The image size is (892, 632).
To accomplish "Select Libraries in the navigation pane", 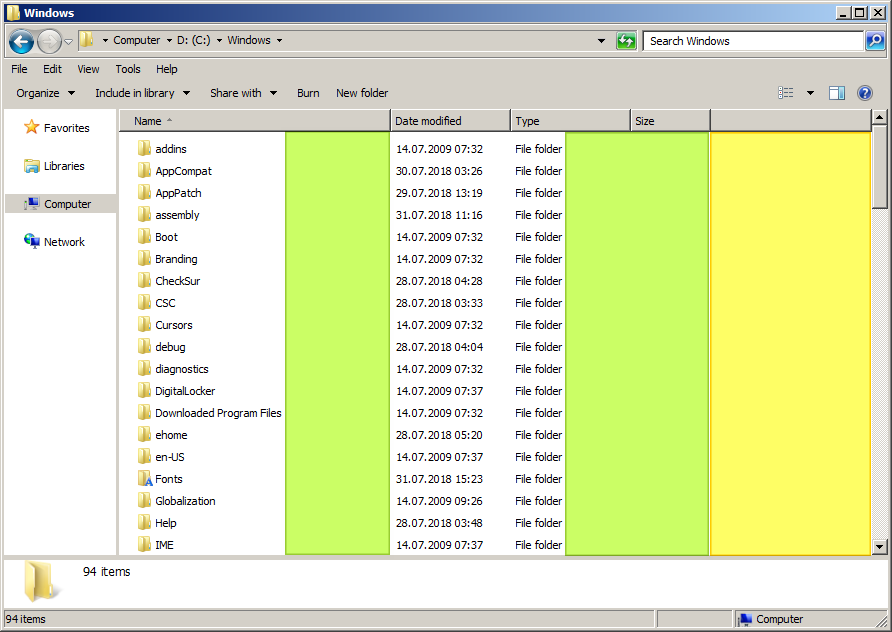I will tap(55, 166).
